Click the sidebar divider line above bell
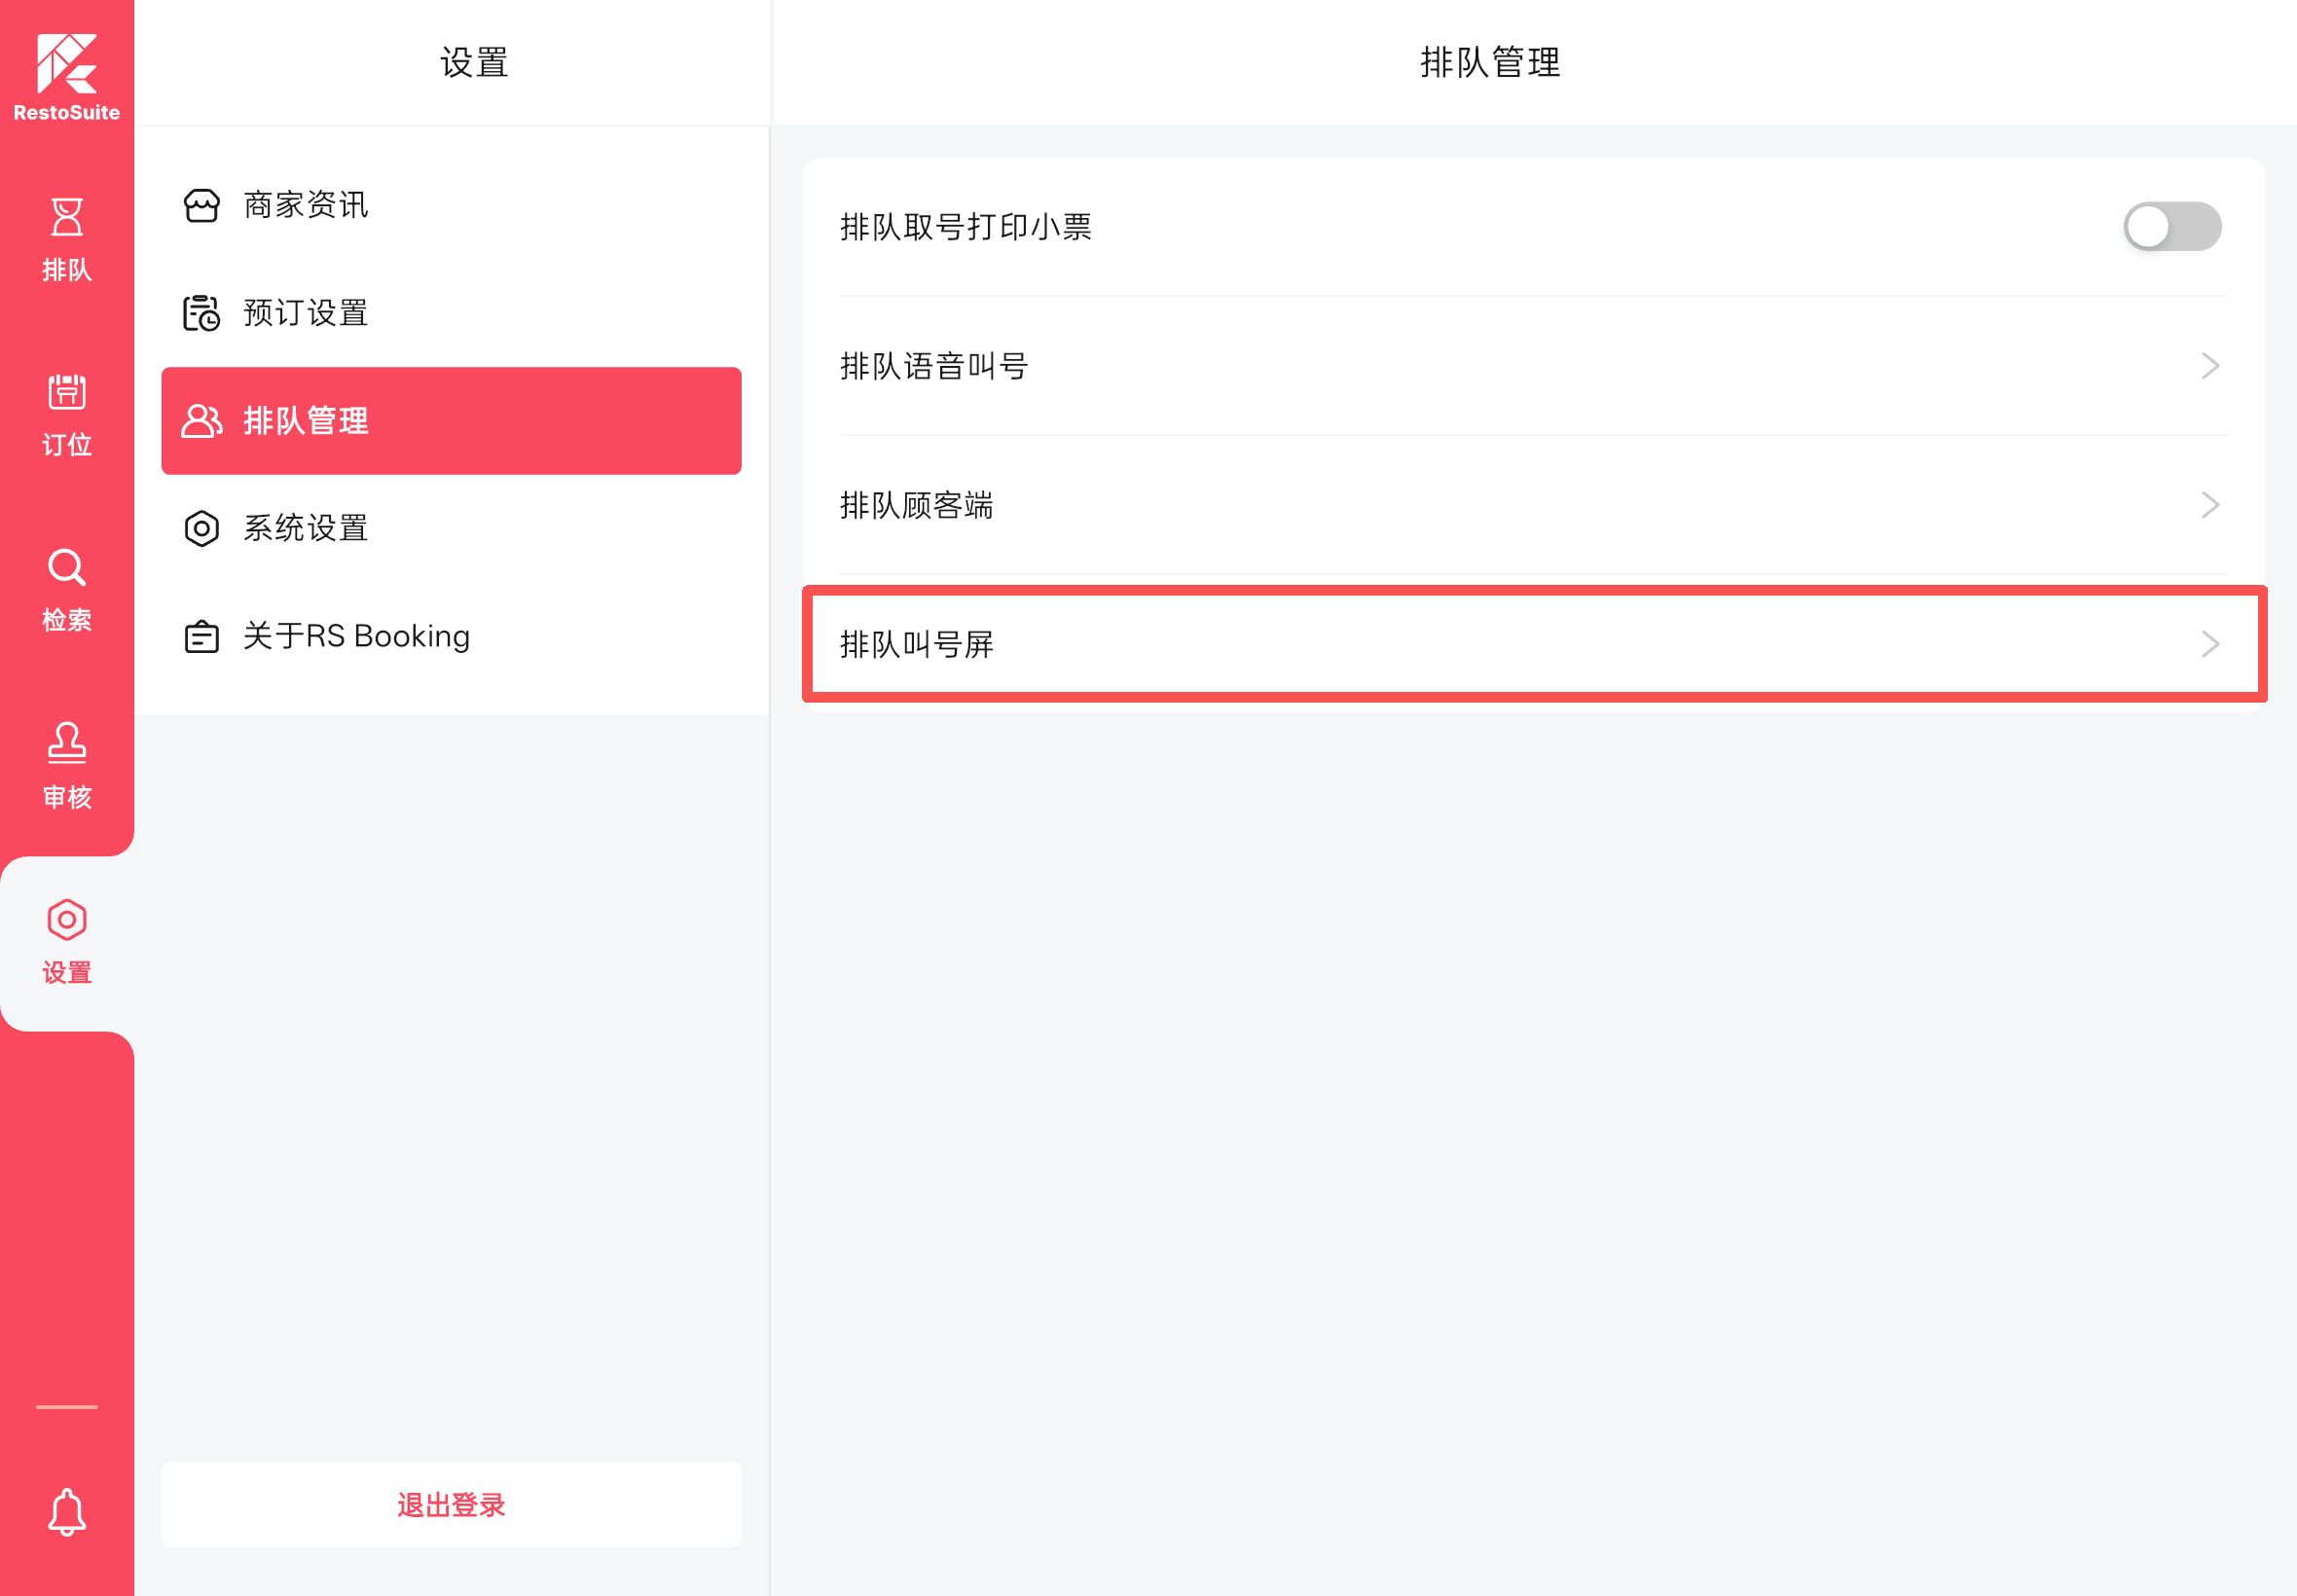This screenshot has width=2297, height=1596. pos(67,1407)
